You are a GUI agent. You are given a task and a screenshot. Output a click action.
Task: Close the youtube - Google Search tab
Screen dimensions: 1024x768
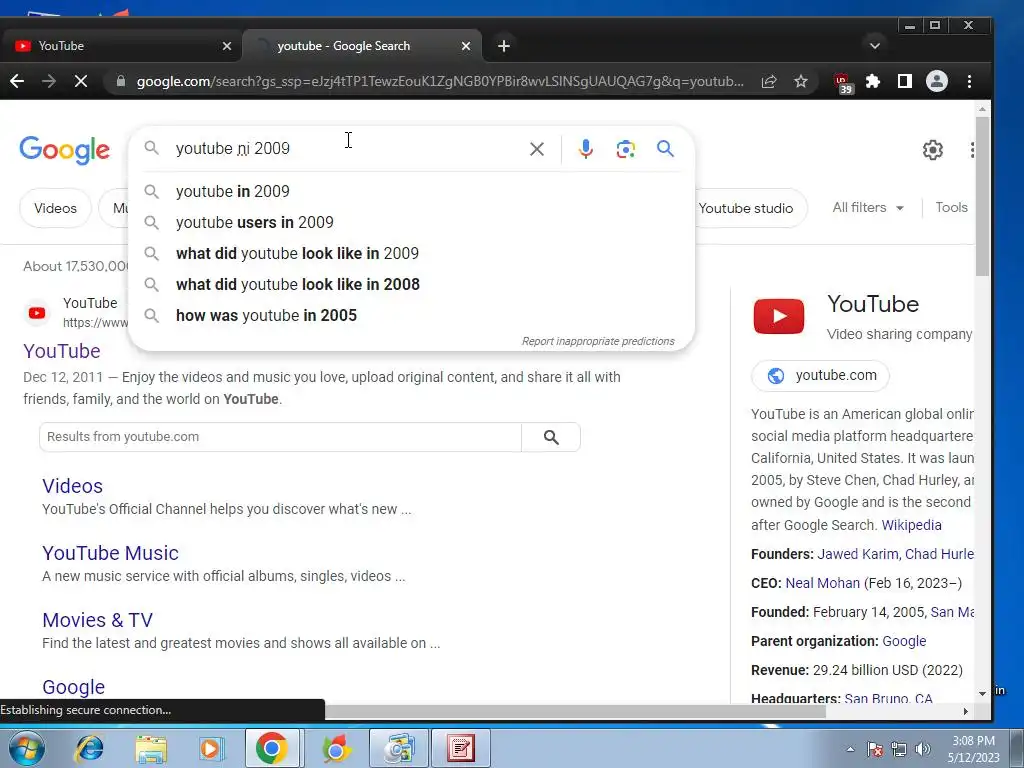pos(466,46)
